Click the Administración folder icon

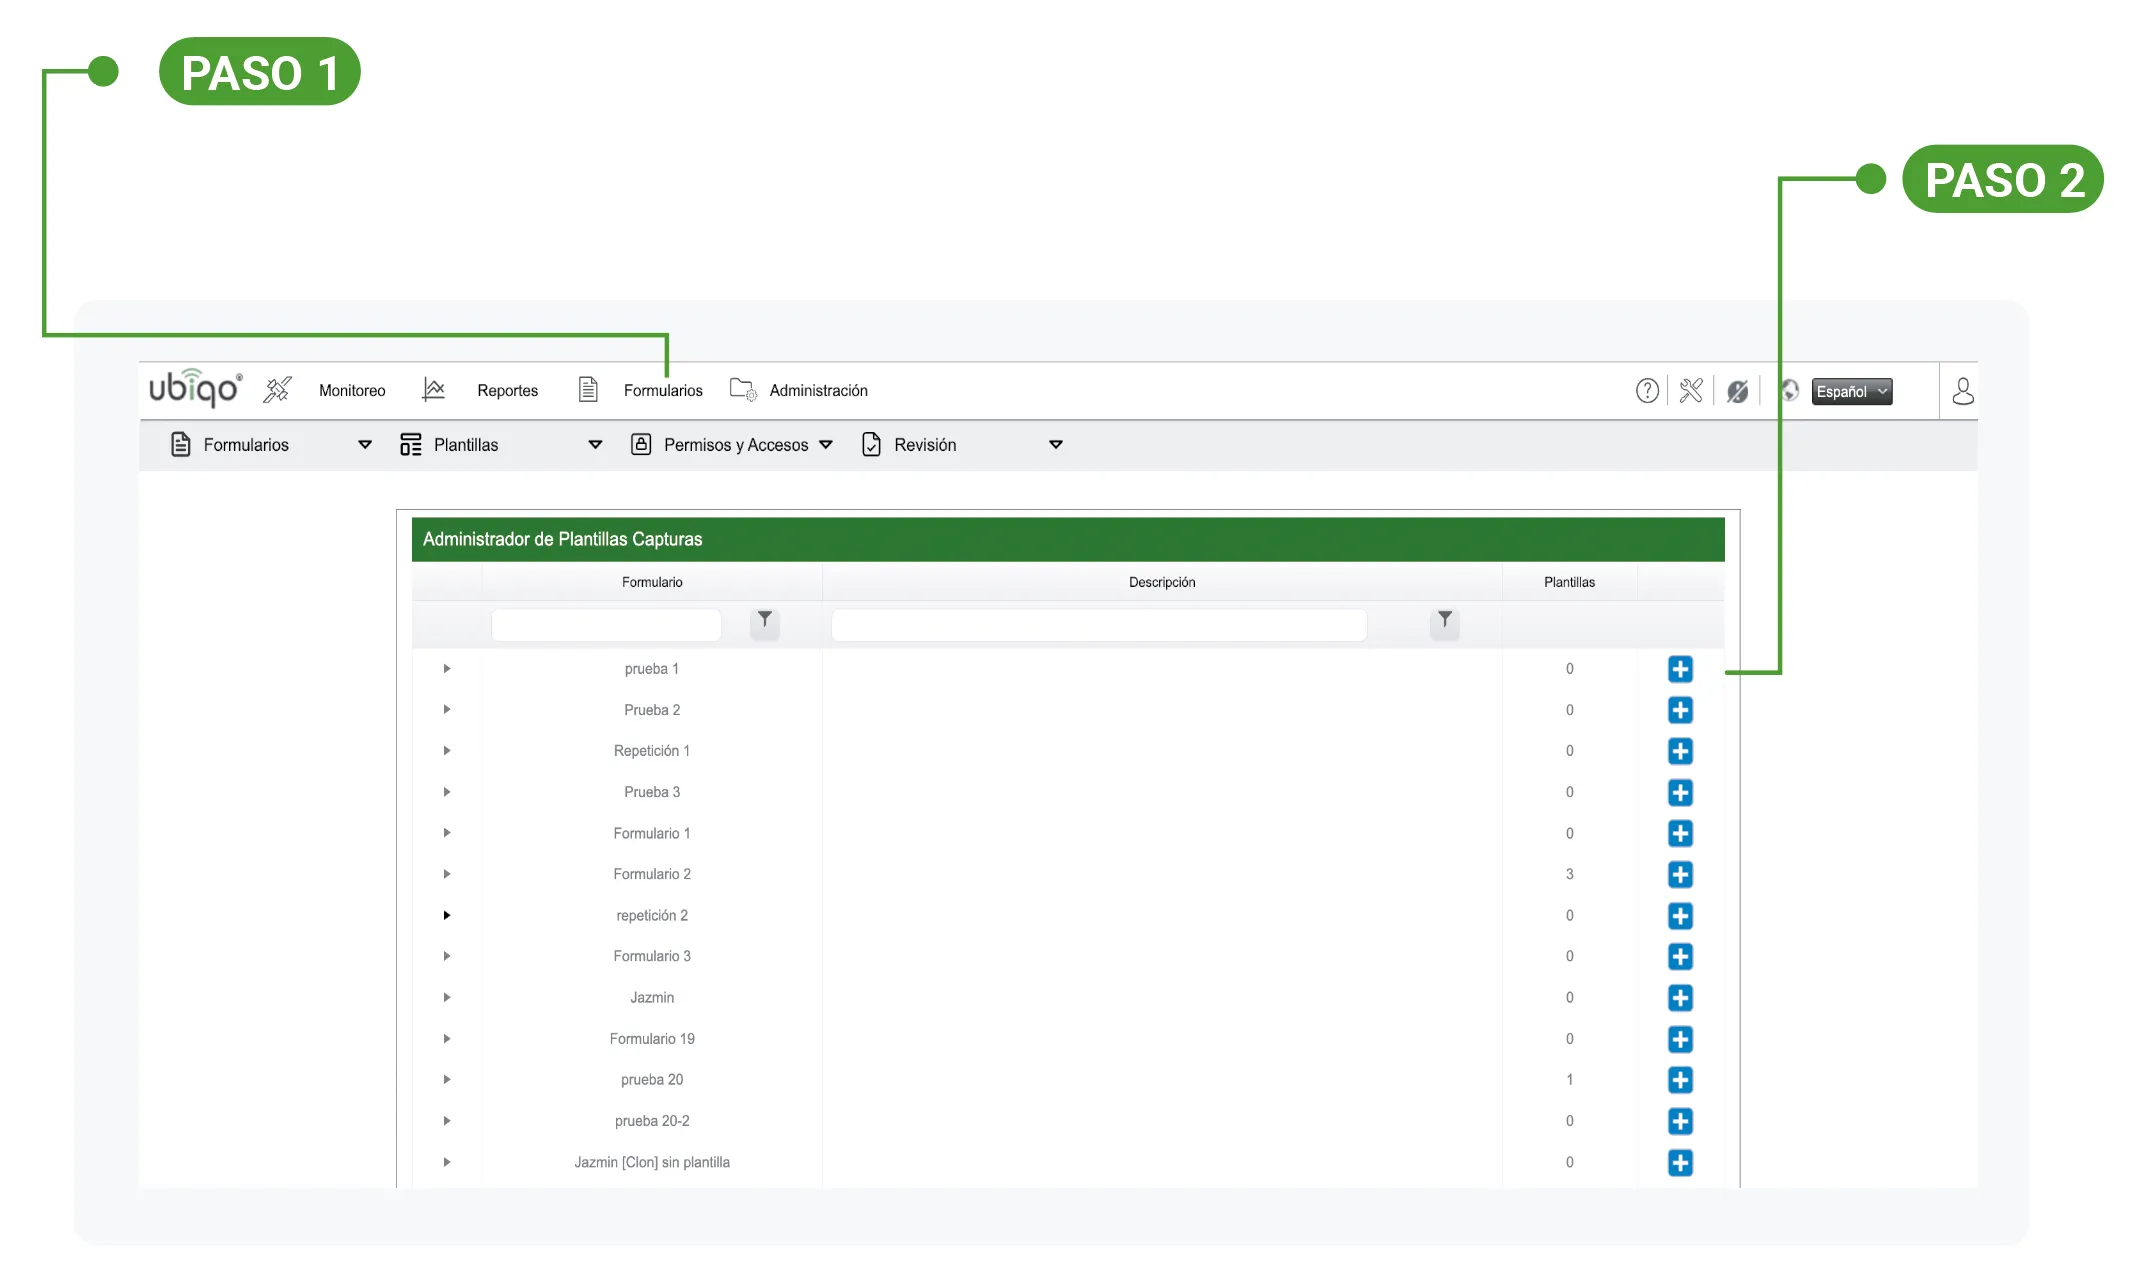(743, 390)
